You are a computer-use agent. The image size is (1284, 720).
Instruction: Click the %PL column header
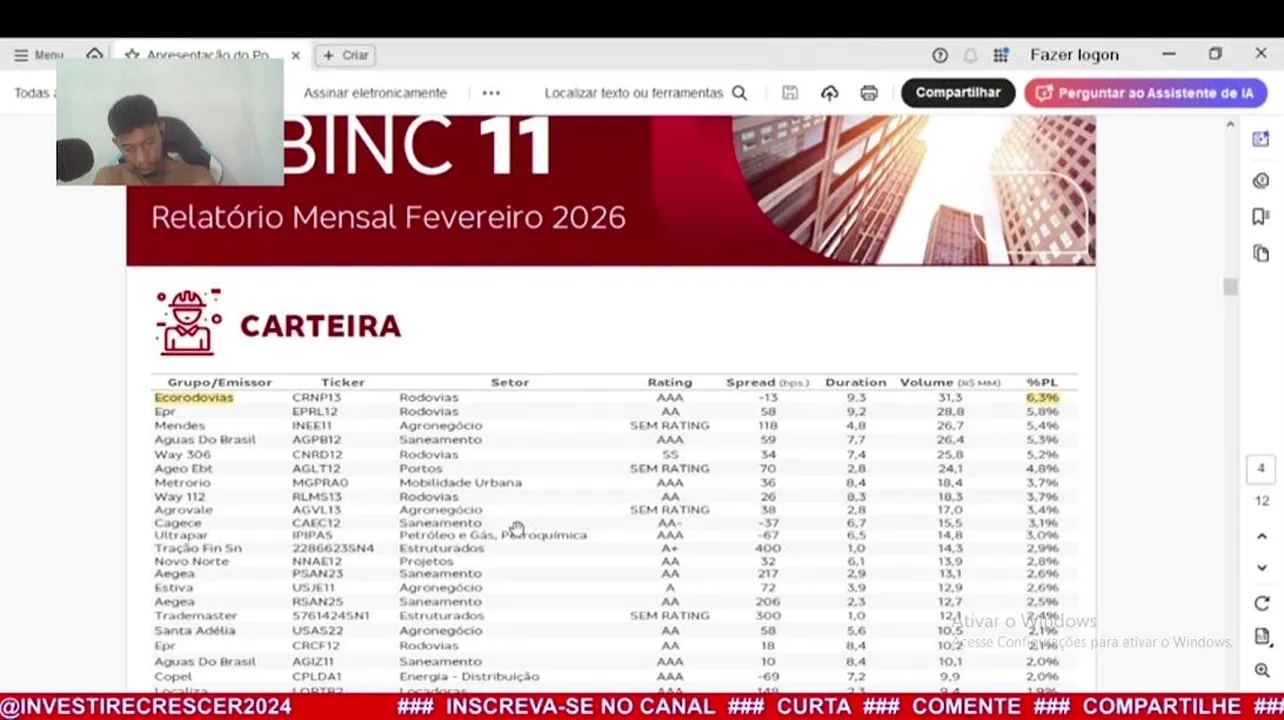pos(1042,382)
